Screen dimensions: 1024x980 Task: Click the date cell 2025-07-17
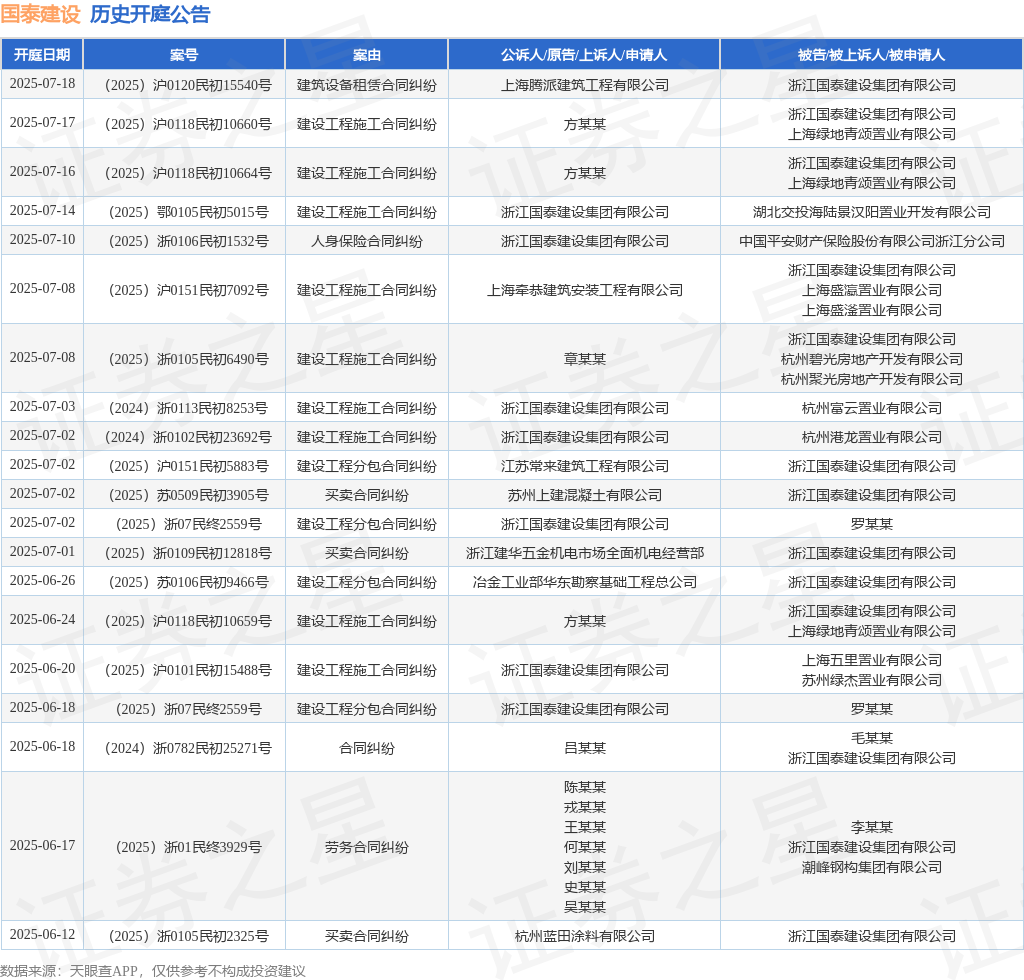[x=42, y=123]
